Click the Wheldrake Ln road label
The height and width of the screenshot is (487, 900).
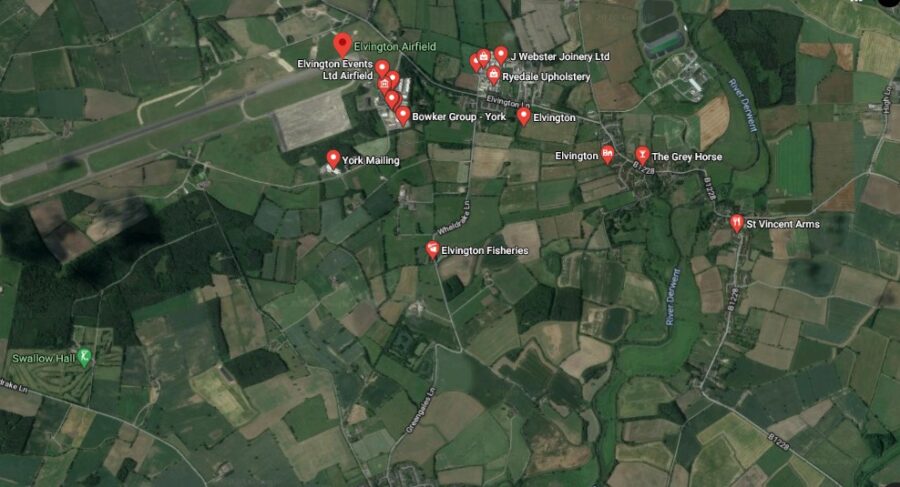click(x=453, y=222)
